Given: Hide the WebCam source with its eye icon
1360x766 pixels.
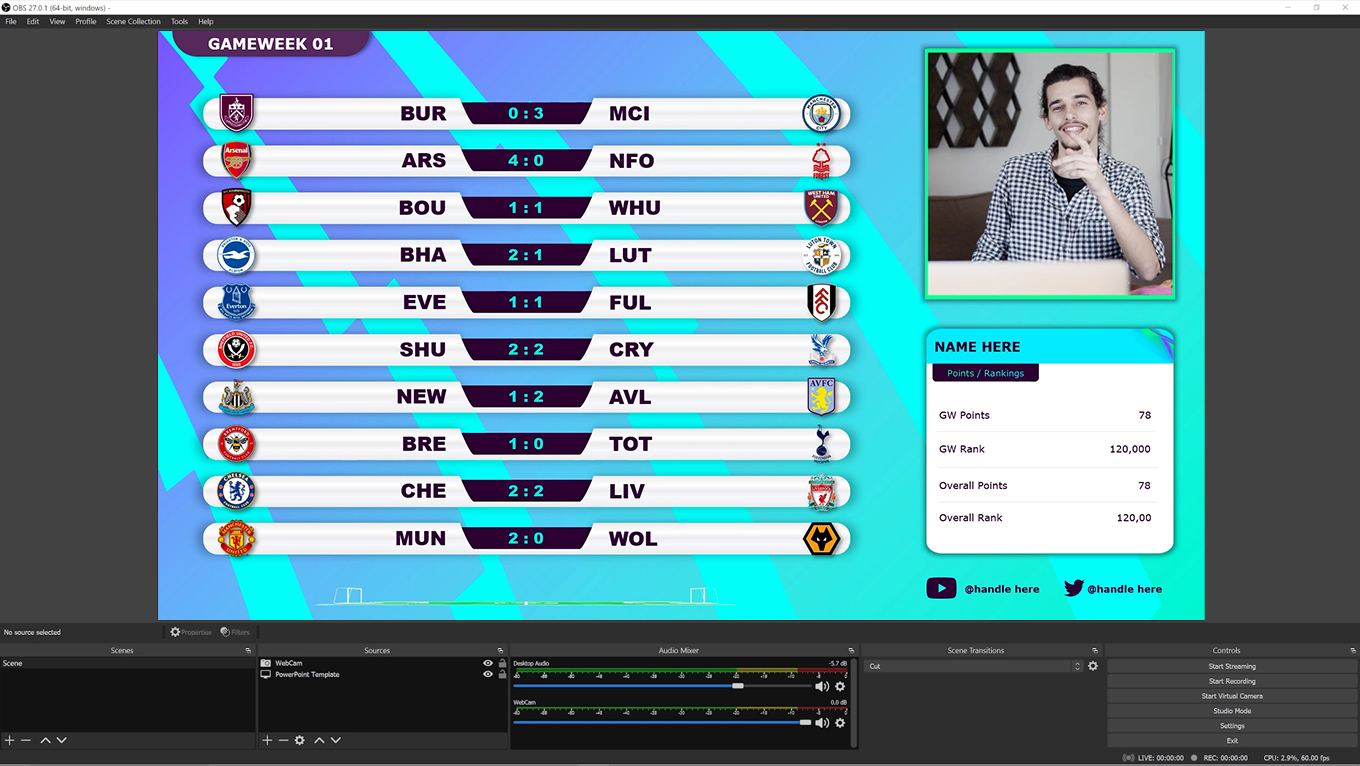Looking at the screenshot, I should (x=487, y=662).
